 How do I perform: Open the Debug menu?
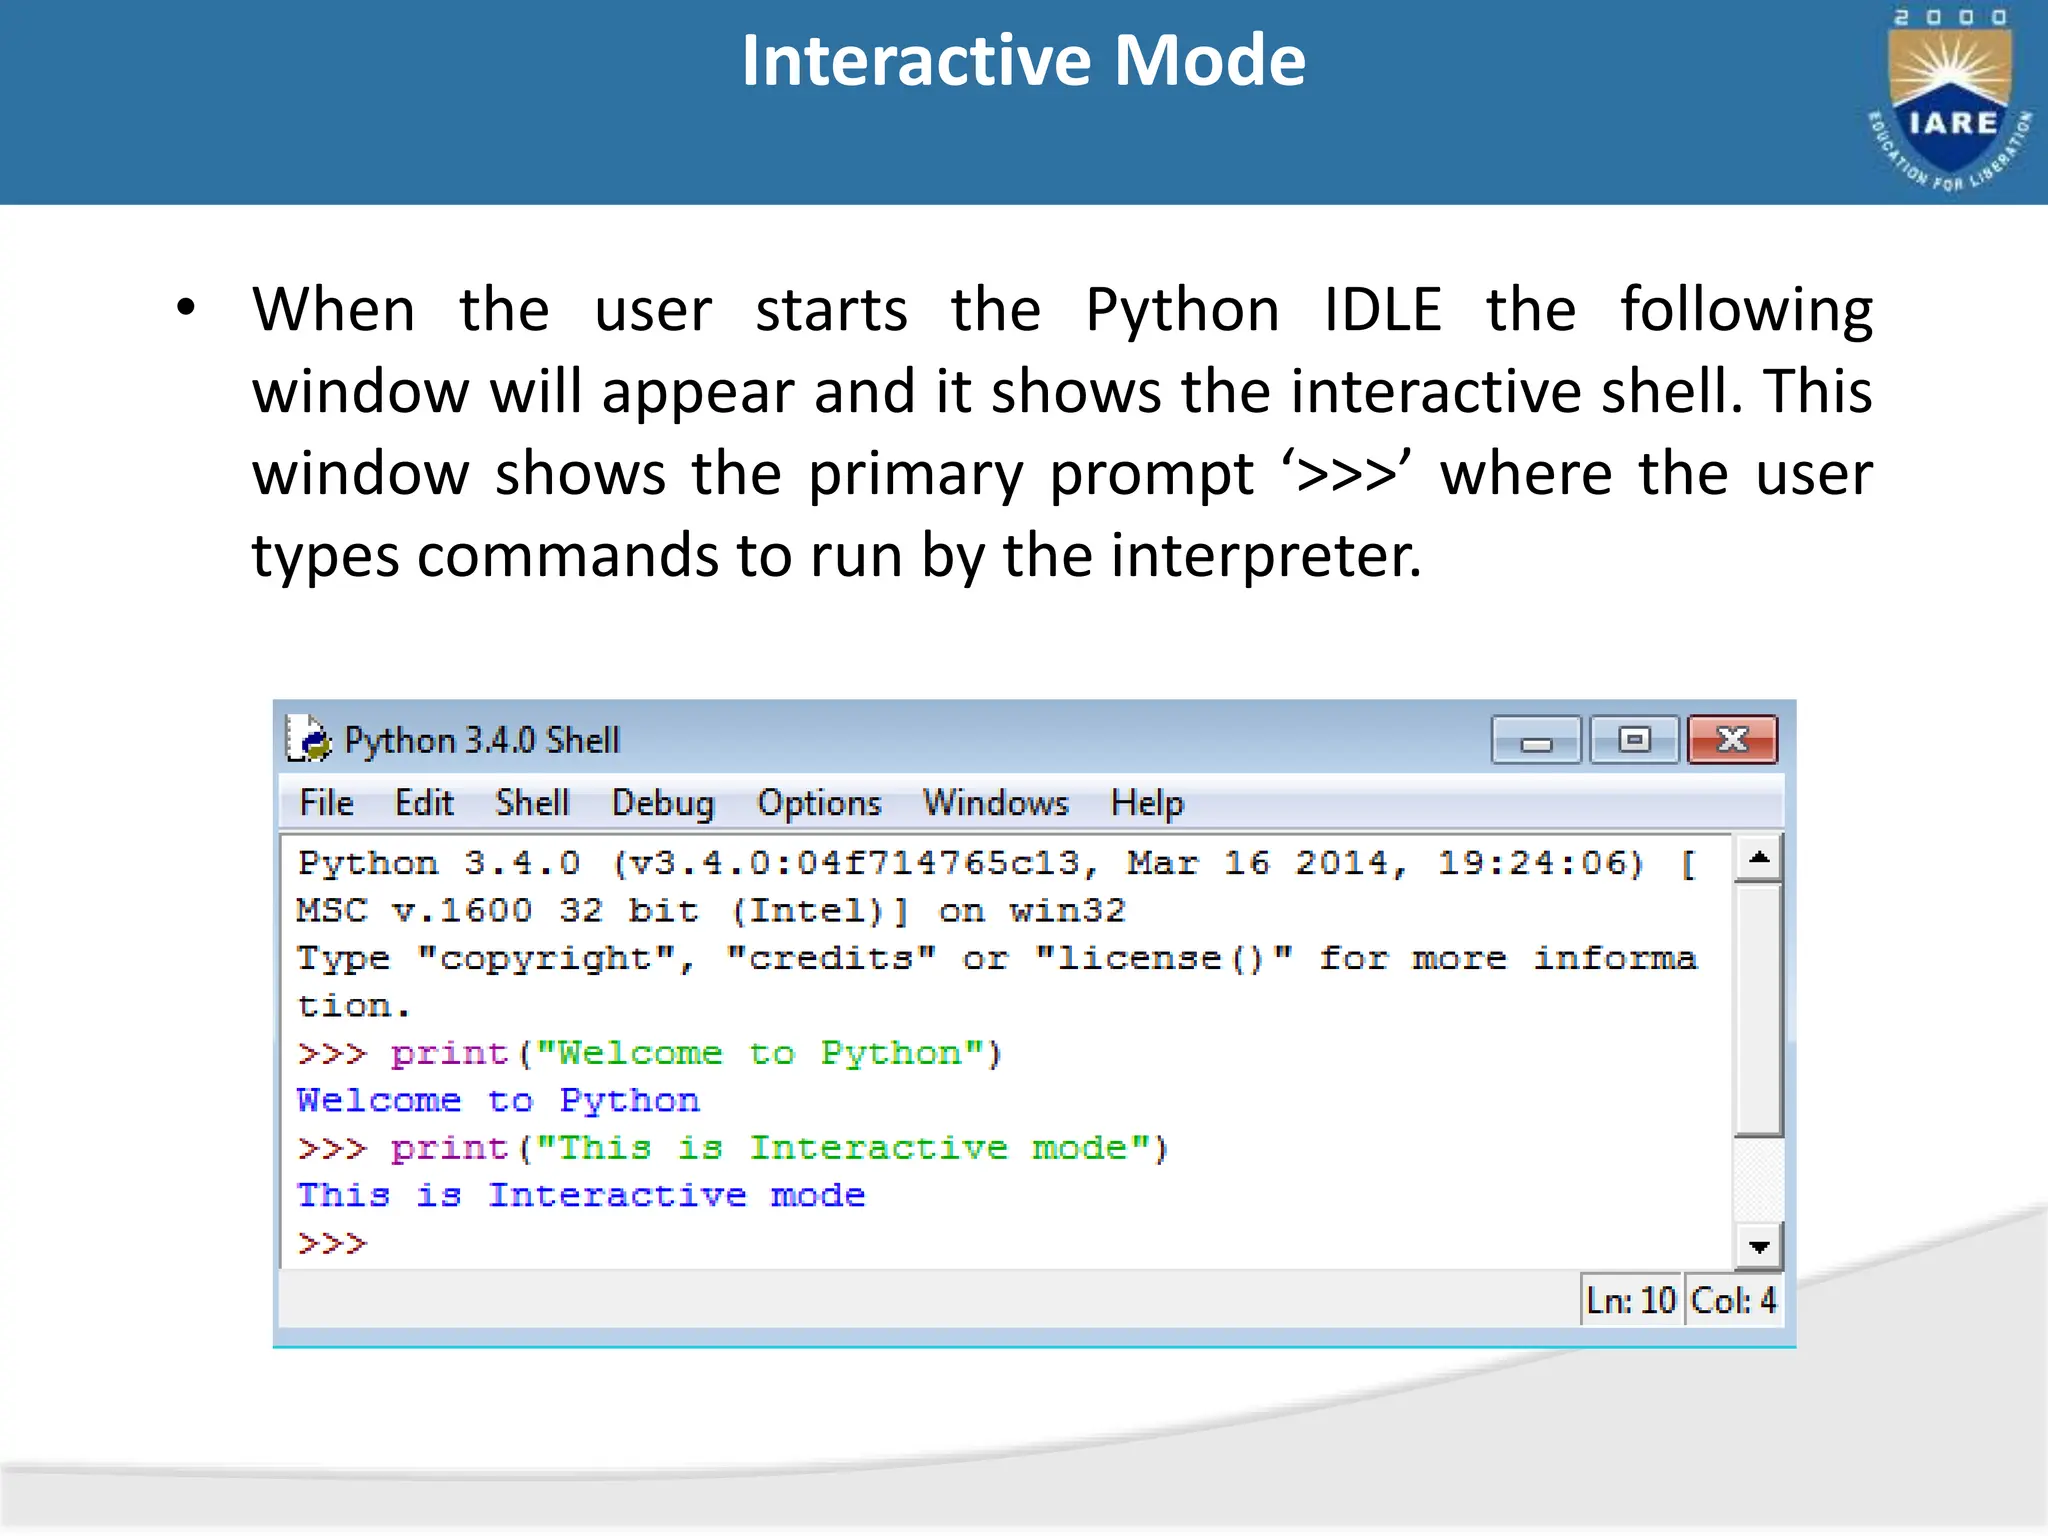tap(663, 803)
